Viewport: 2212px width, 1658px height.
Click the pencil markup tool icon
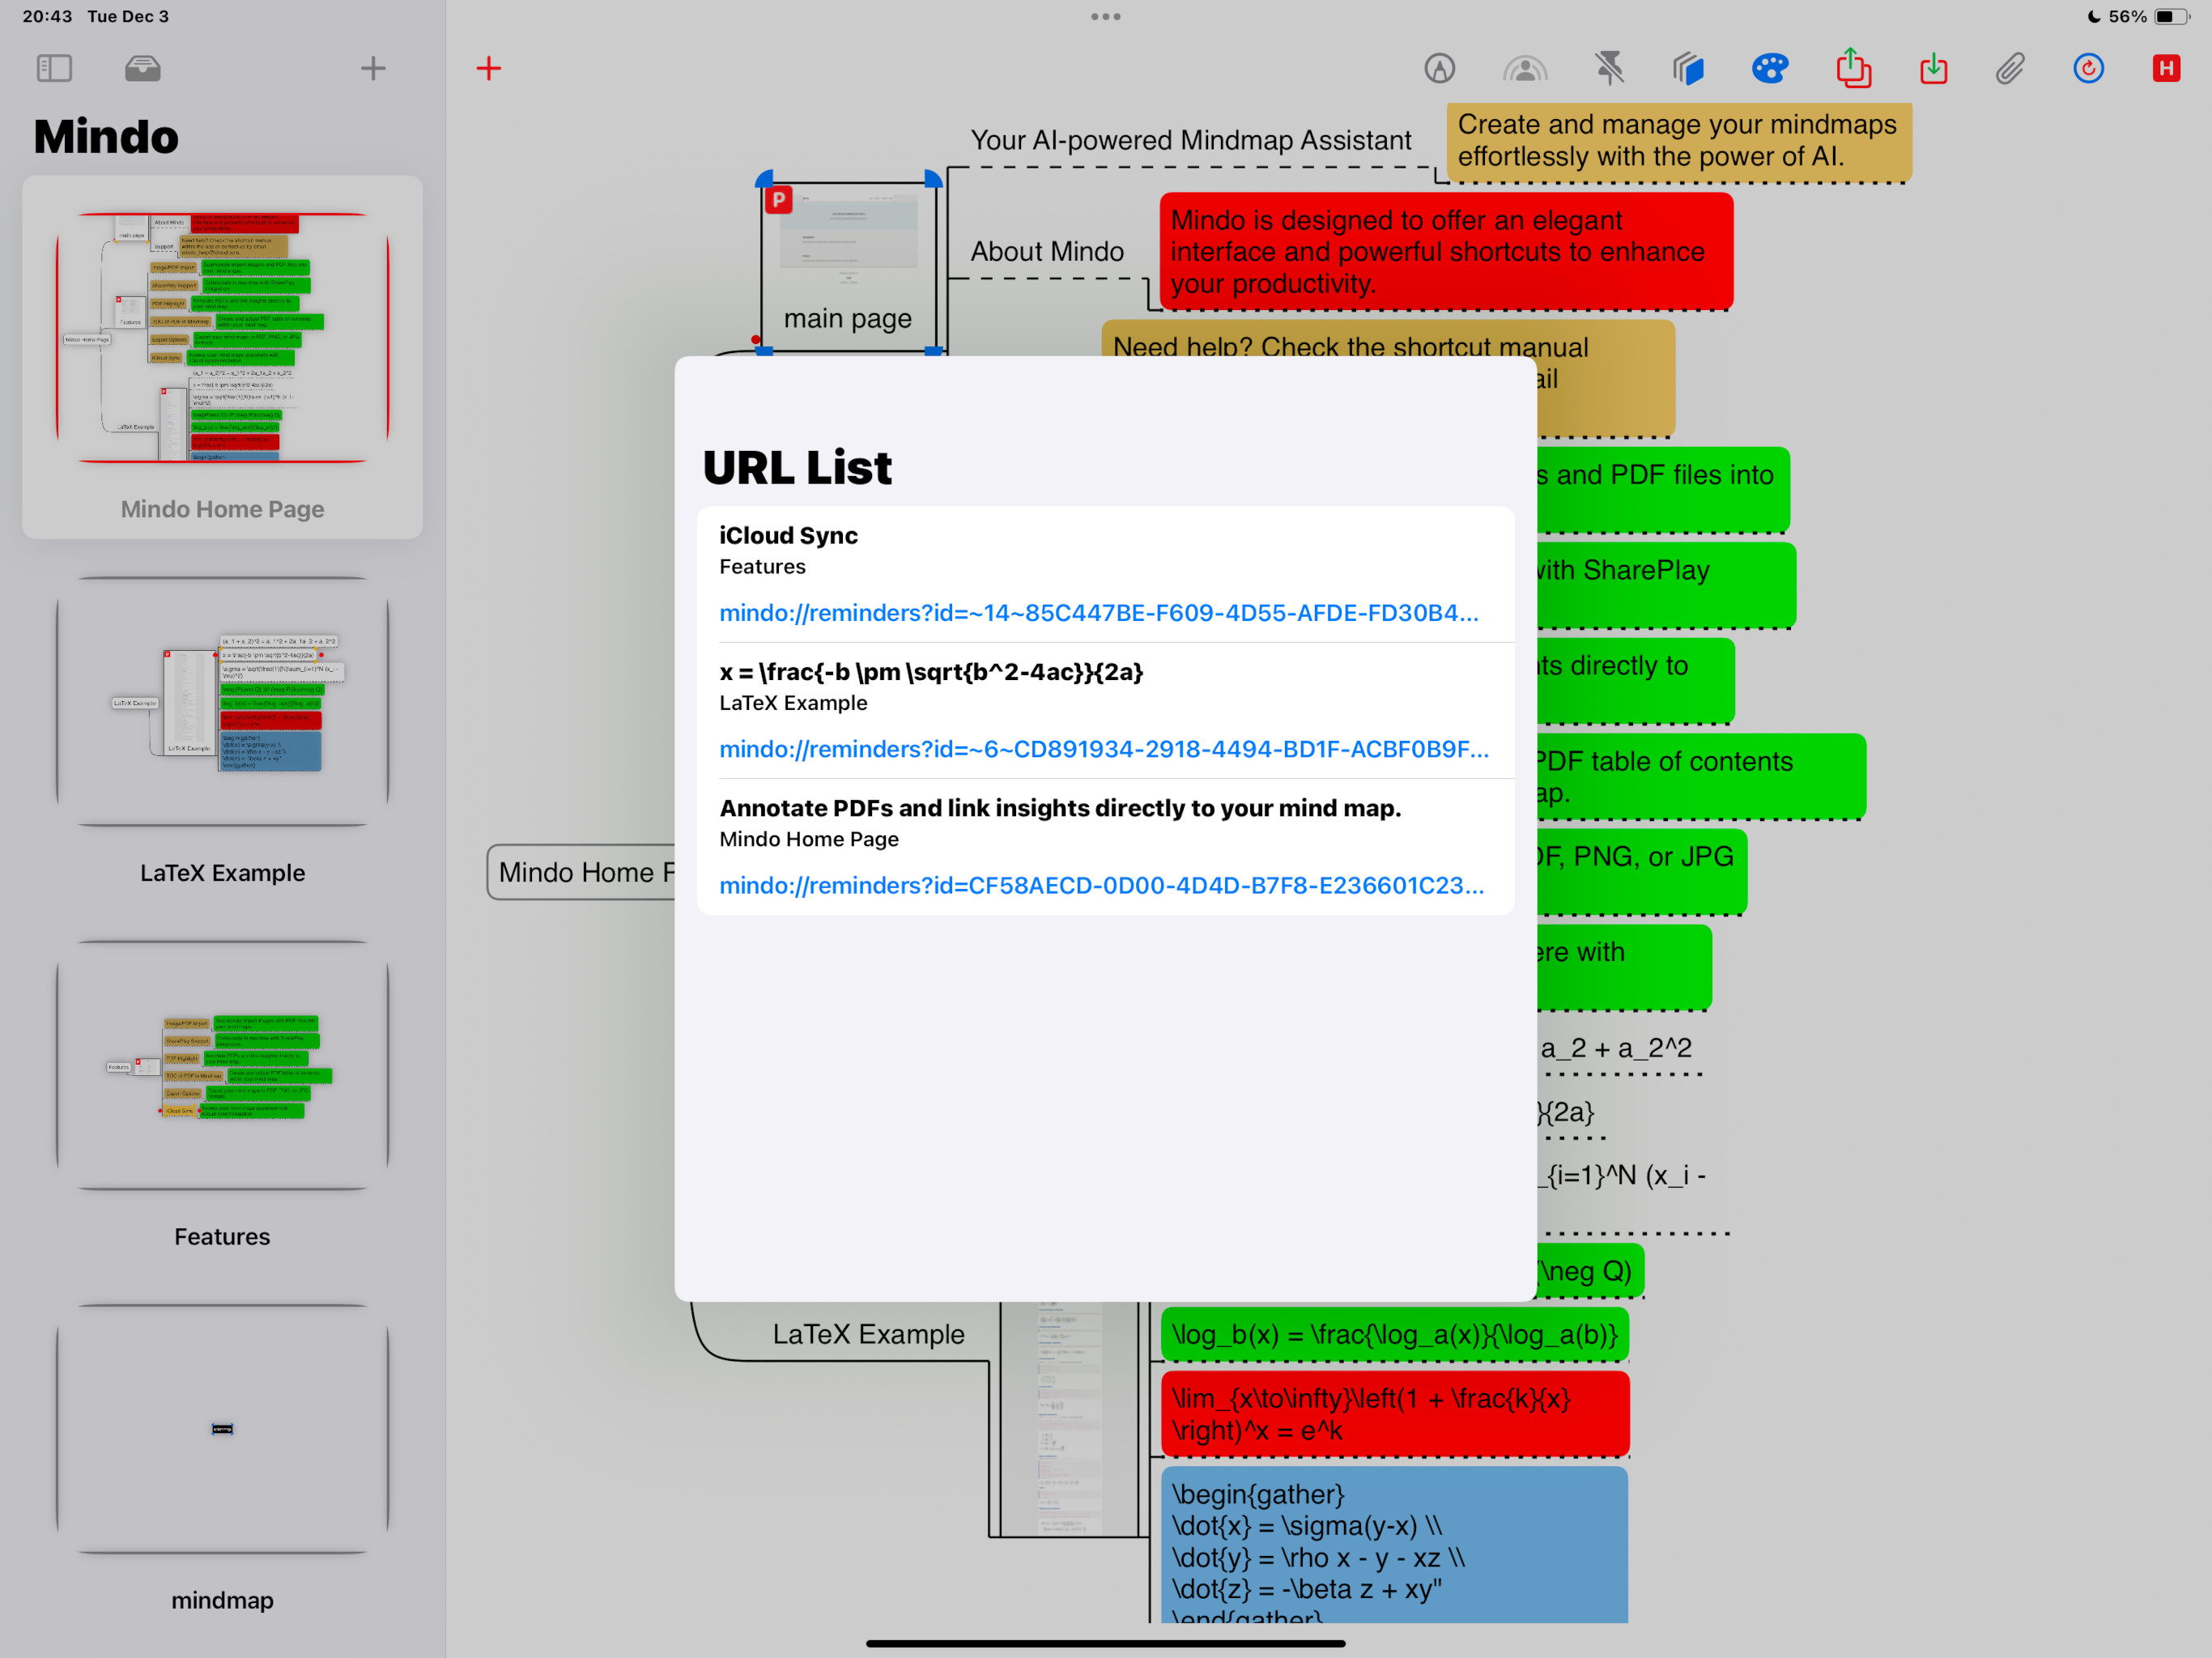click(1439, 69)
